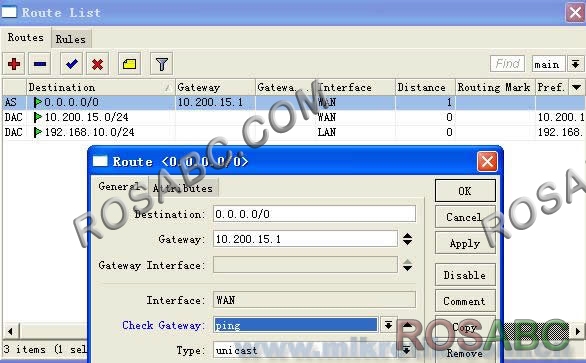This screenshot has width=586, height=363.
Task: Open the Check Gateway dropdown arrow
Action: point(388,325)
